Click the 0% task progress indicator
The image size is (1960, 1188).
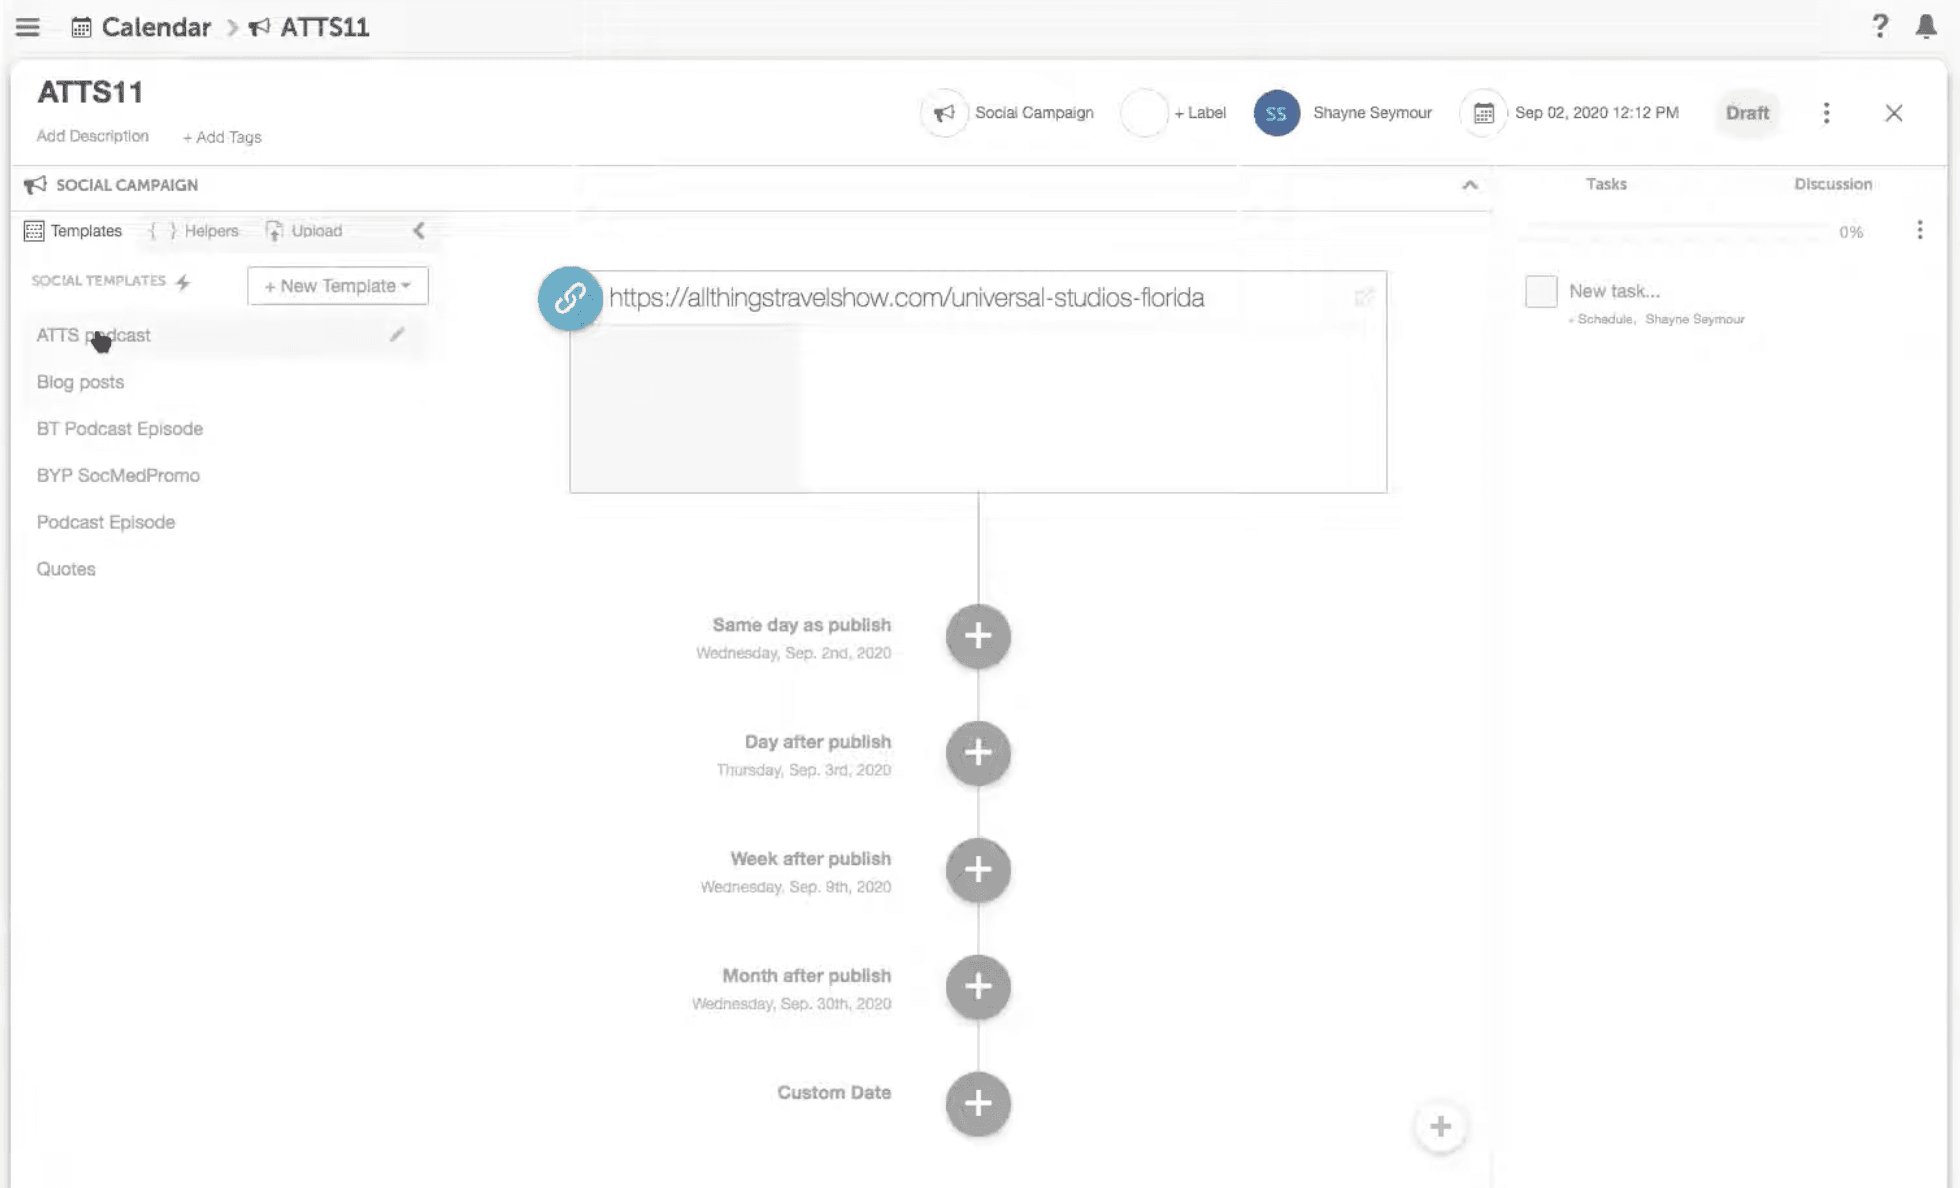(1851, 231)
